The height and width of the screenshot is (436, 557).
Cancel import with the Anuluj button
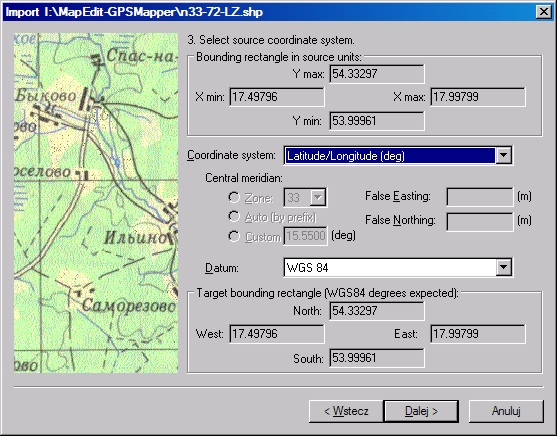(x=506, y=411)
